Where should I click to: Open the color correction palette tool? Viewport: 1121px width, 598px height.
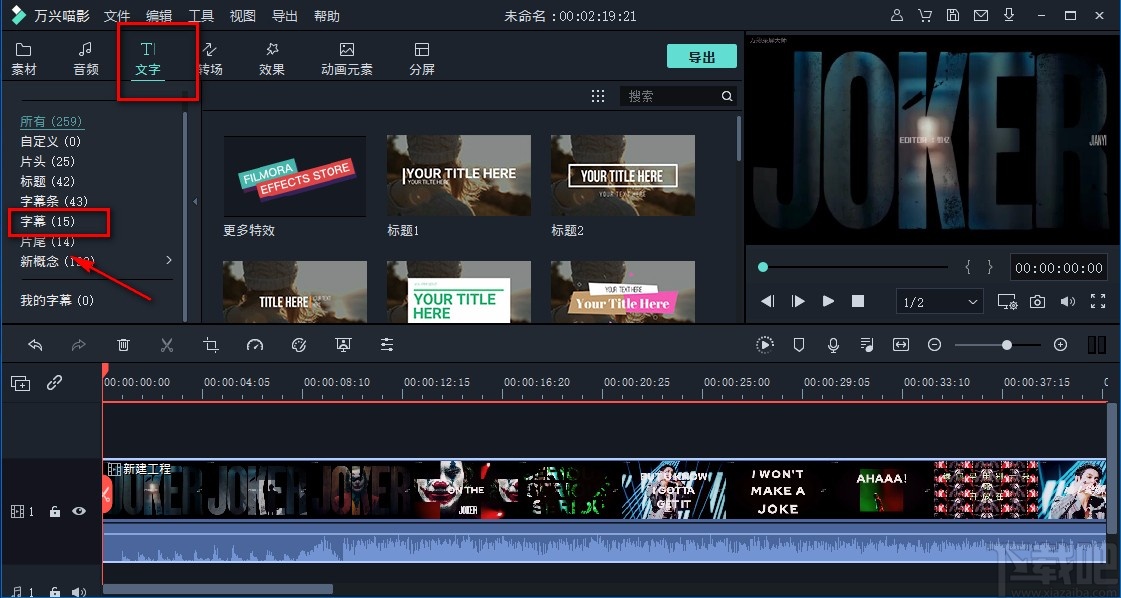(x=299, y=344)
